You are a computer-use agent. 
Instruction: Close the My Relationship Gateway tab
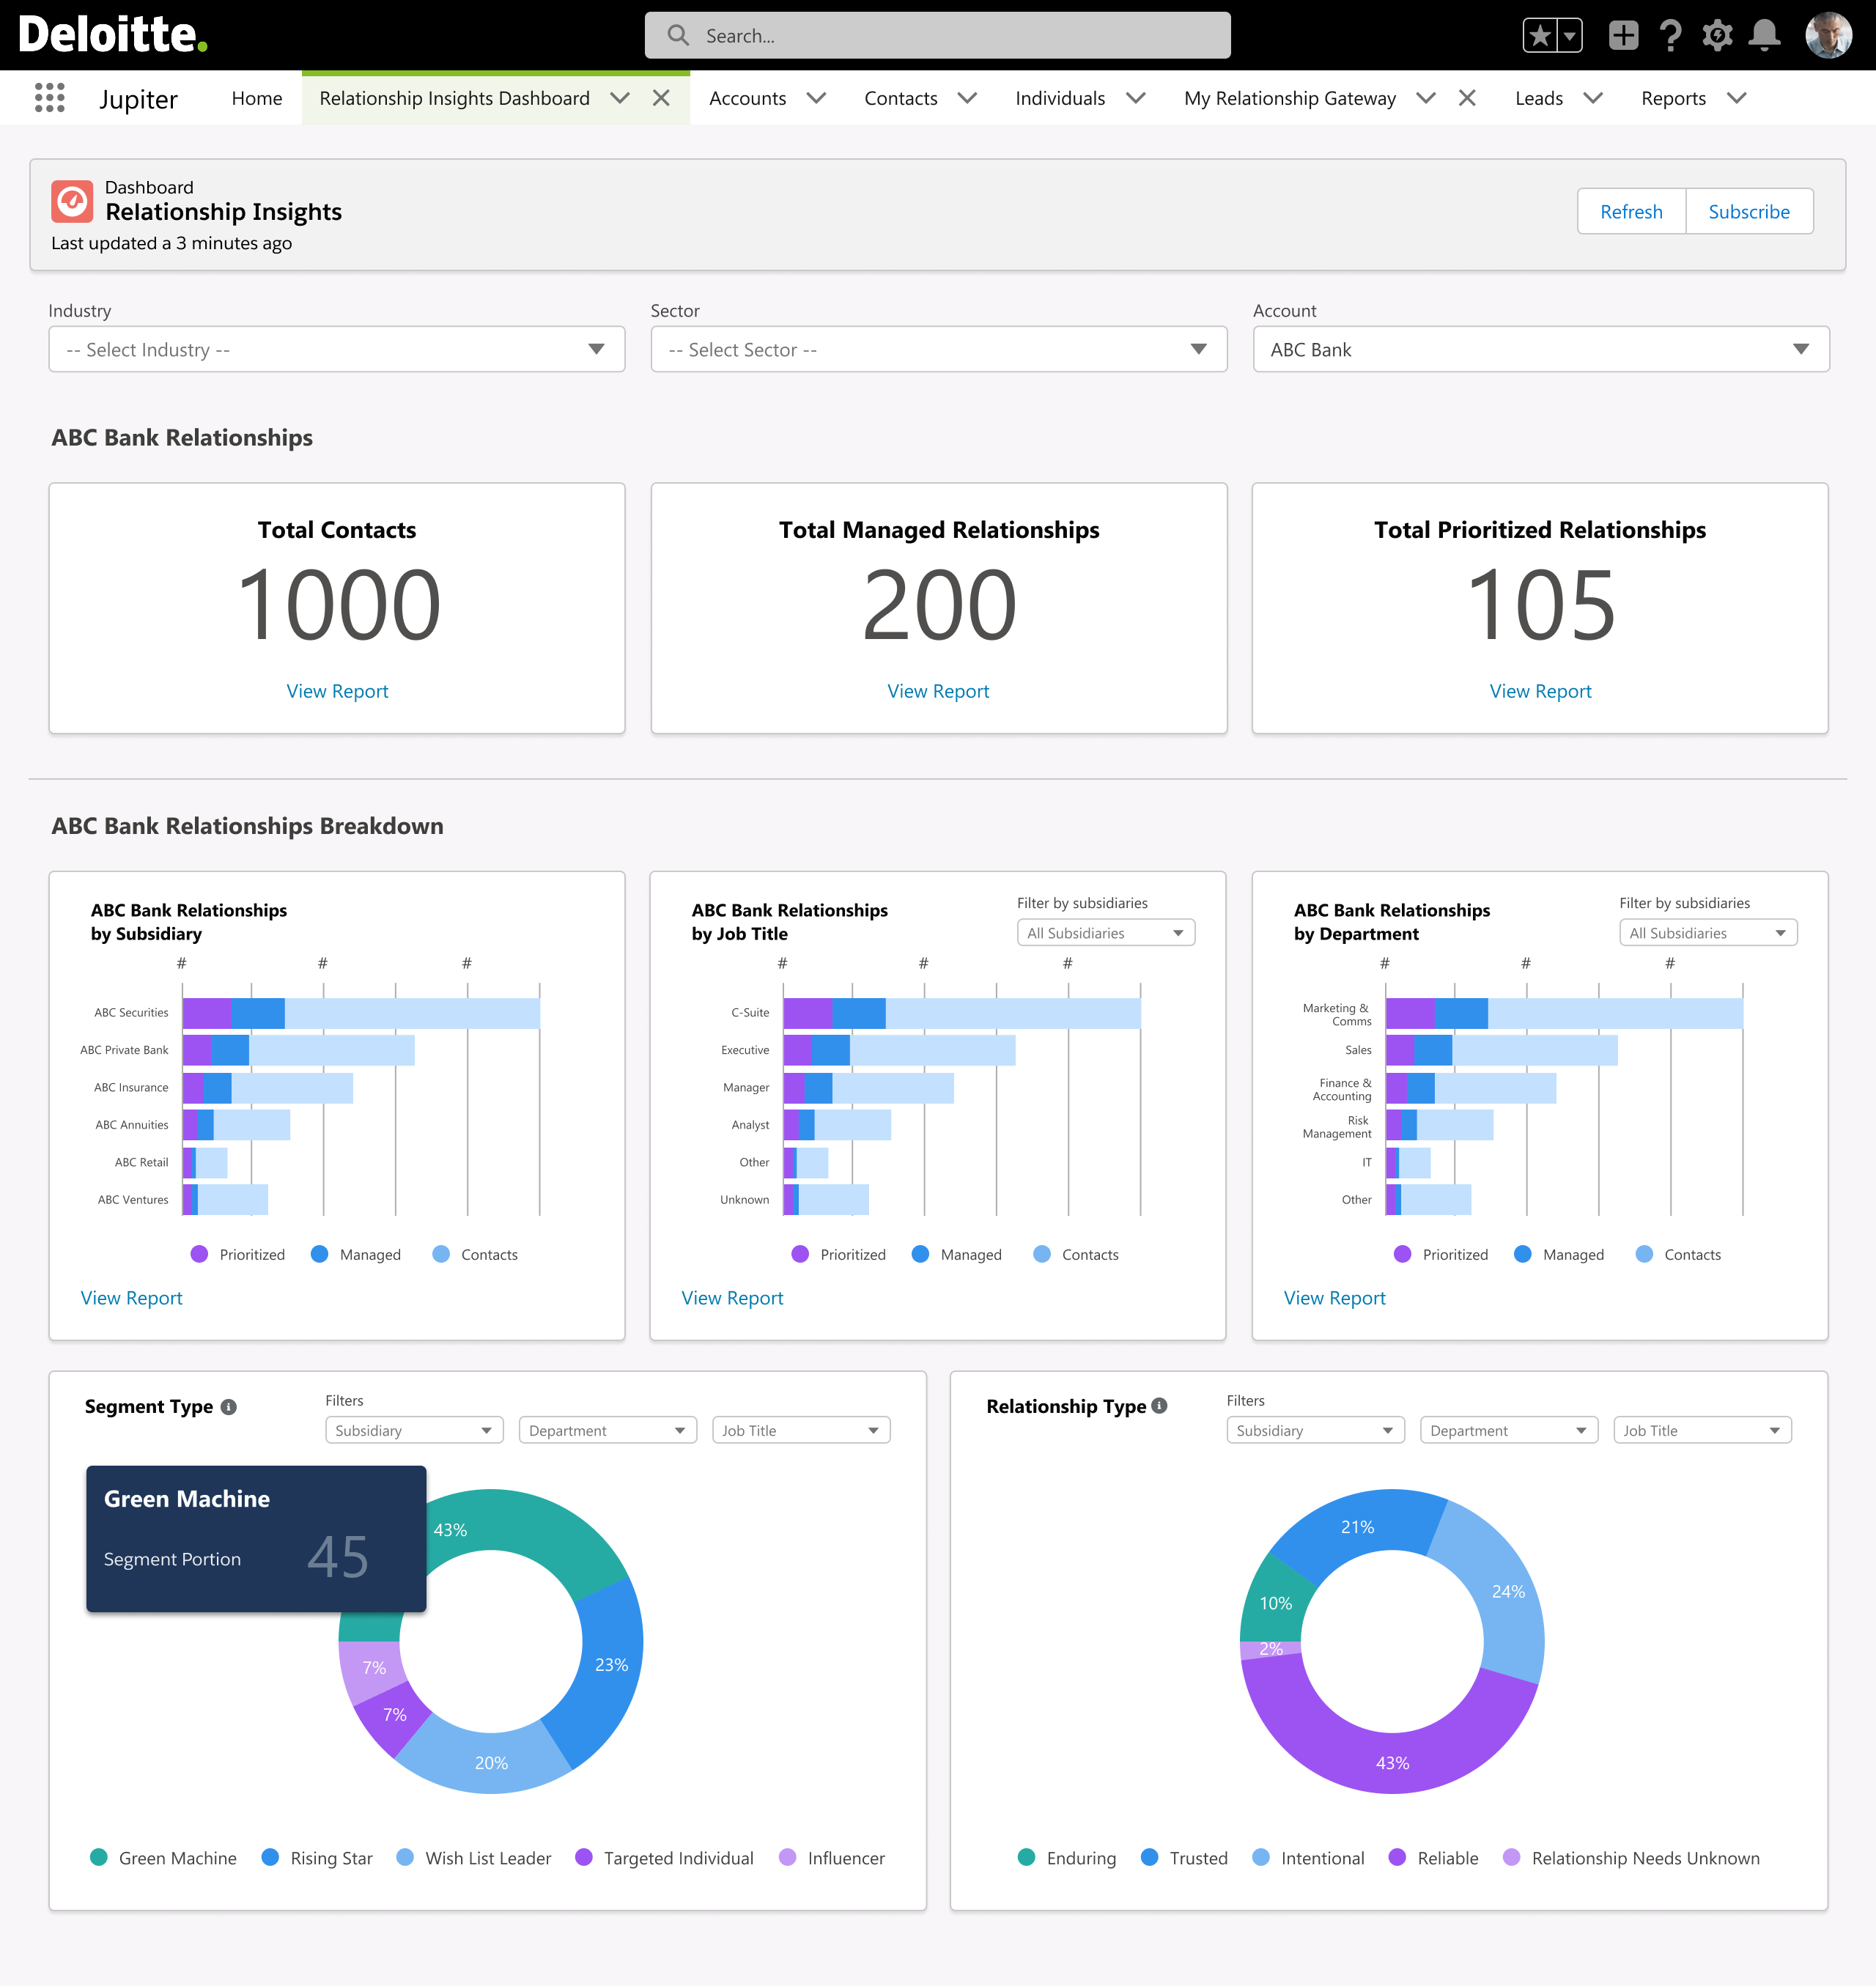(x=1467, y=97)
